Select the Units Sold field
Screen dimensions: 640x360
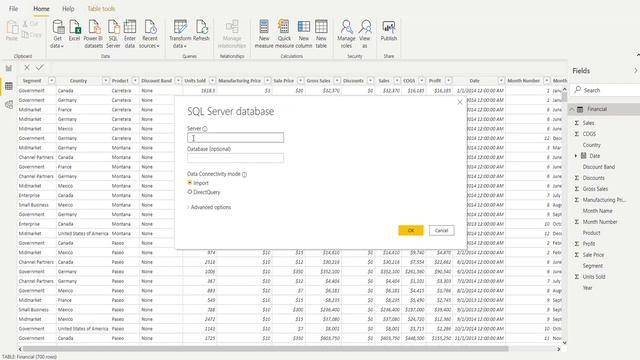[x=594, y=277]
